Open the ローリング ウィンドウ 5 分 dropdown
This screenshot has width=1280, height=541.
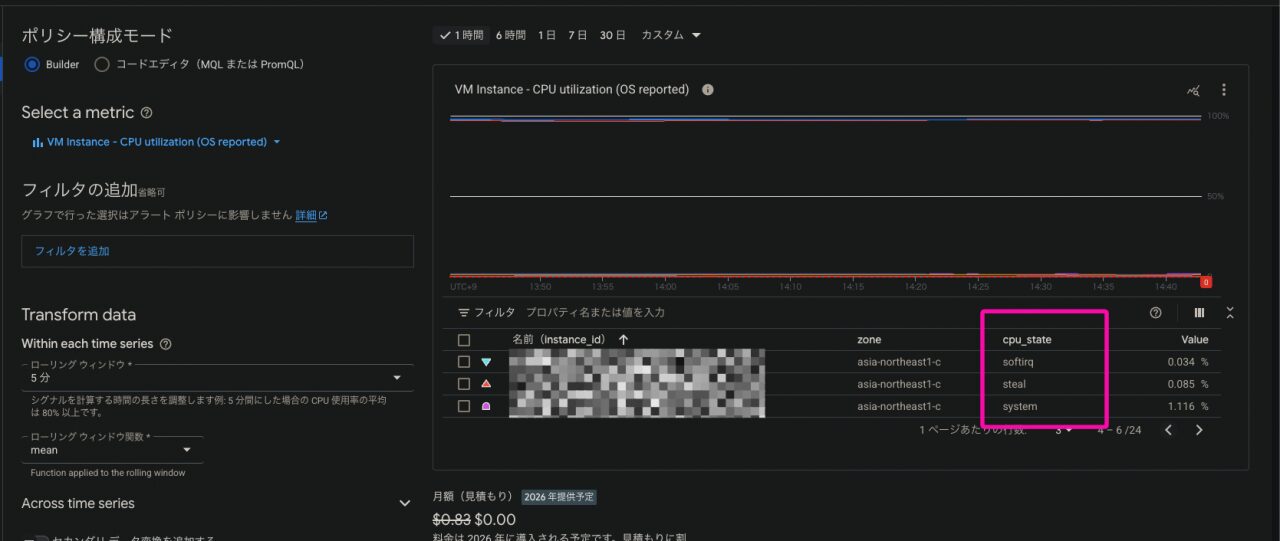pyautogui.click(x=215, y=378)
